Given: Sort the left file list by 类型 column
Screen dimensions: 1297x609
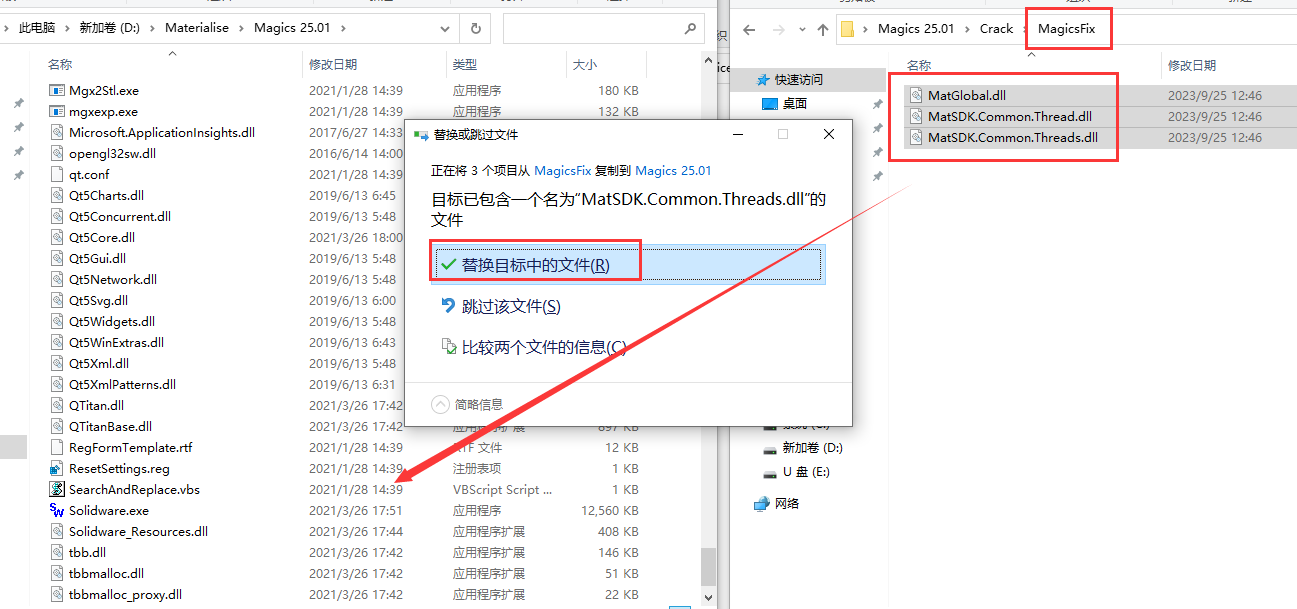Looking at the screenshot, I should (x=464, y=65).
